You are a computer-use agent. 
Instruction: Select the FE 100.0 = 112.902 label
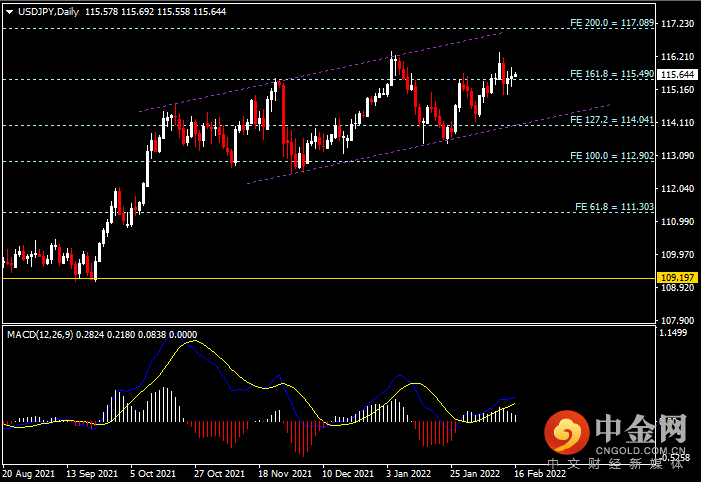pyautogui.click(x=612, y=156)
